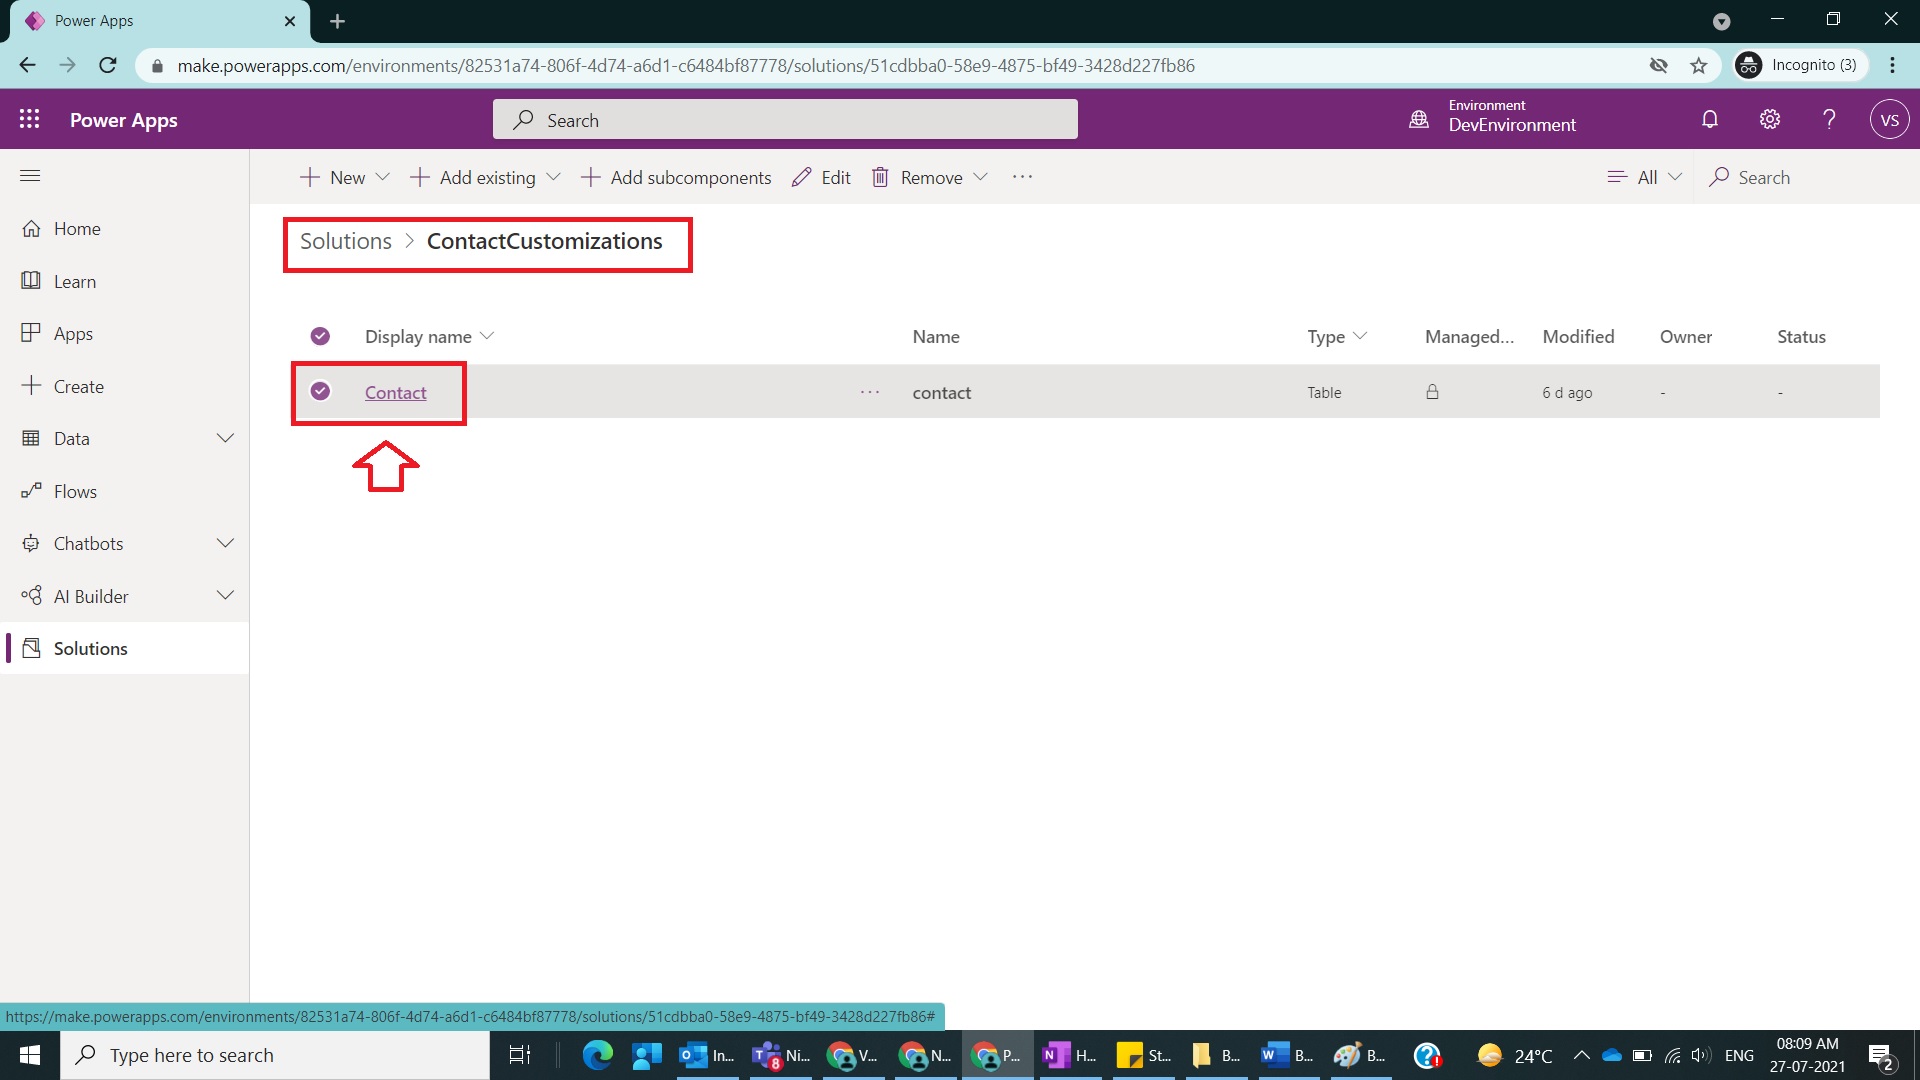This screenshot has height=1080, width=1920.
Task: Toggle the select-all checkmark in the header
Action: 320,336
